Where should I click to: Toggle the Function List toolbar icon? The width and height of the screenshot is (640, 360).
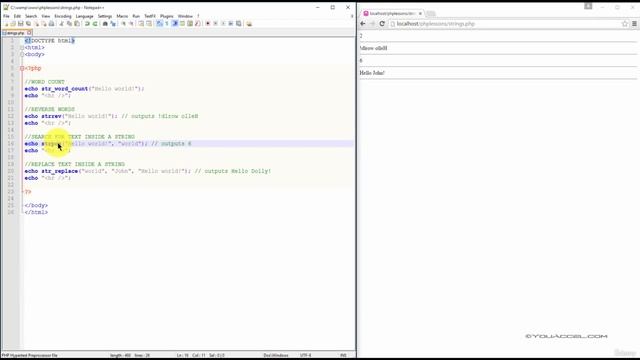point(198,24)
